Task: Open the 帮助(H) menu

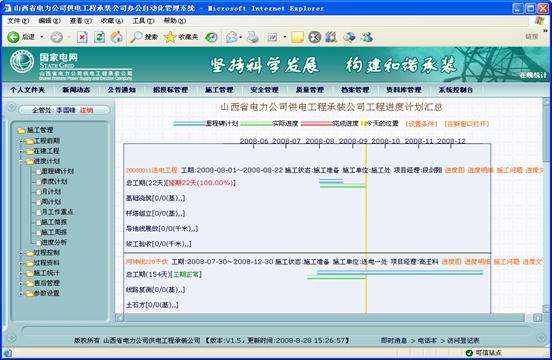Action: 175,21
